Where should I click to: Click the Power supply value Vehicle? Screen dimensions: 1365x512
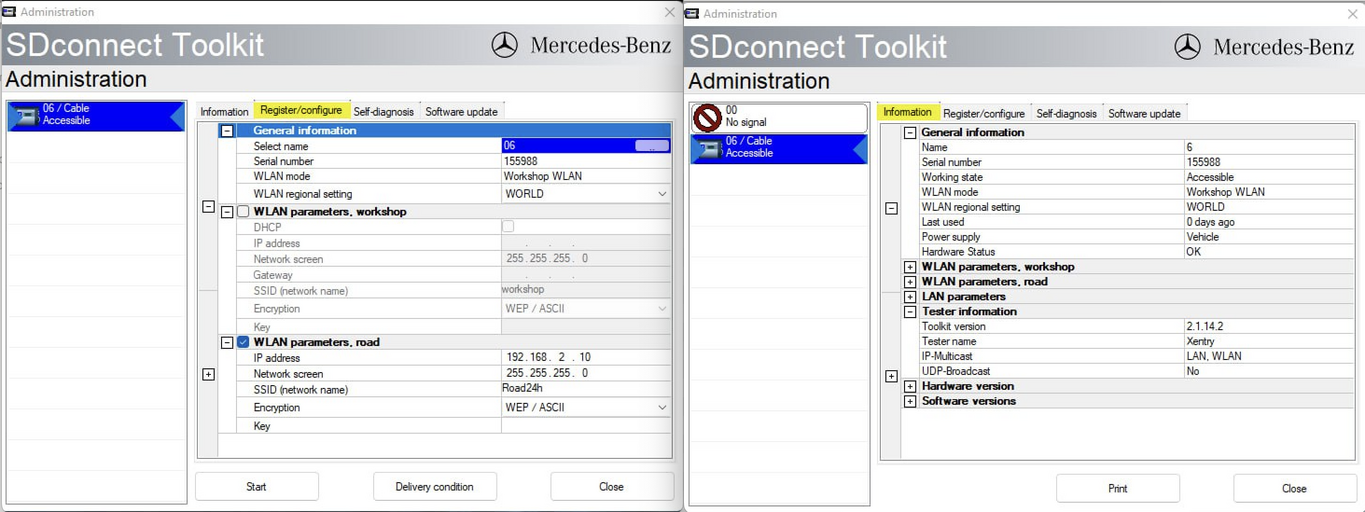(x=1269, y=237)
